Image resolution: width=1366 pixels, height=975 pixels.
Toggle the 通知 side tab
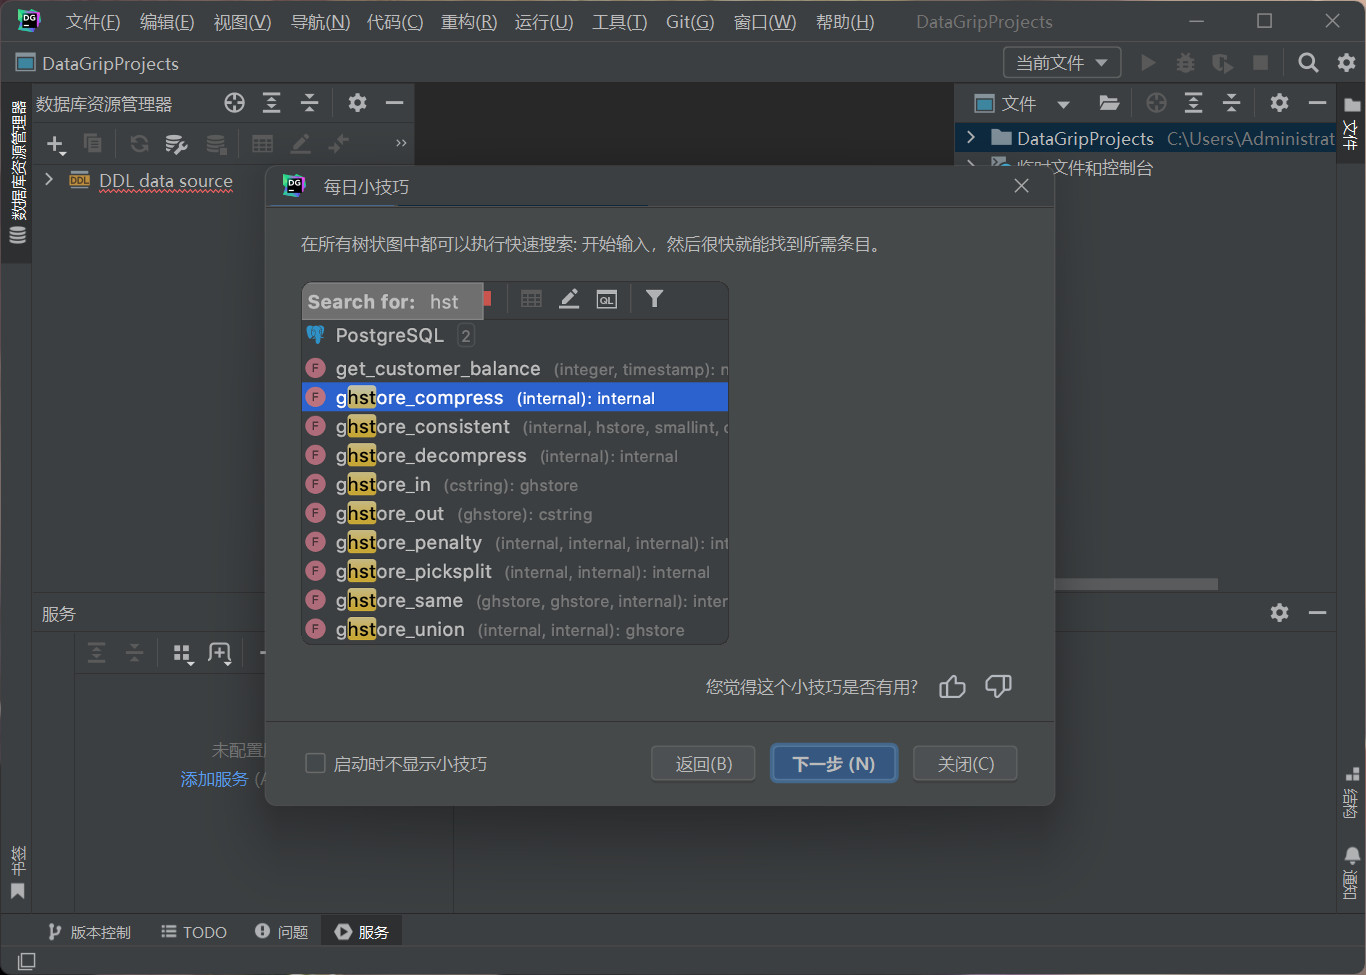pyautogui.click(x=1351, y=872)
